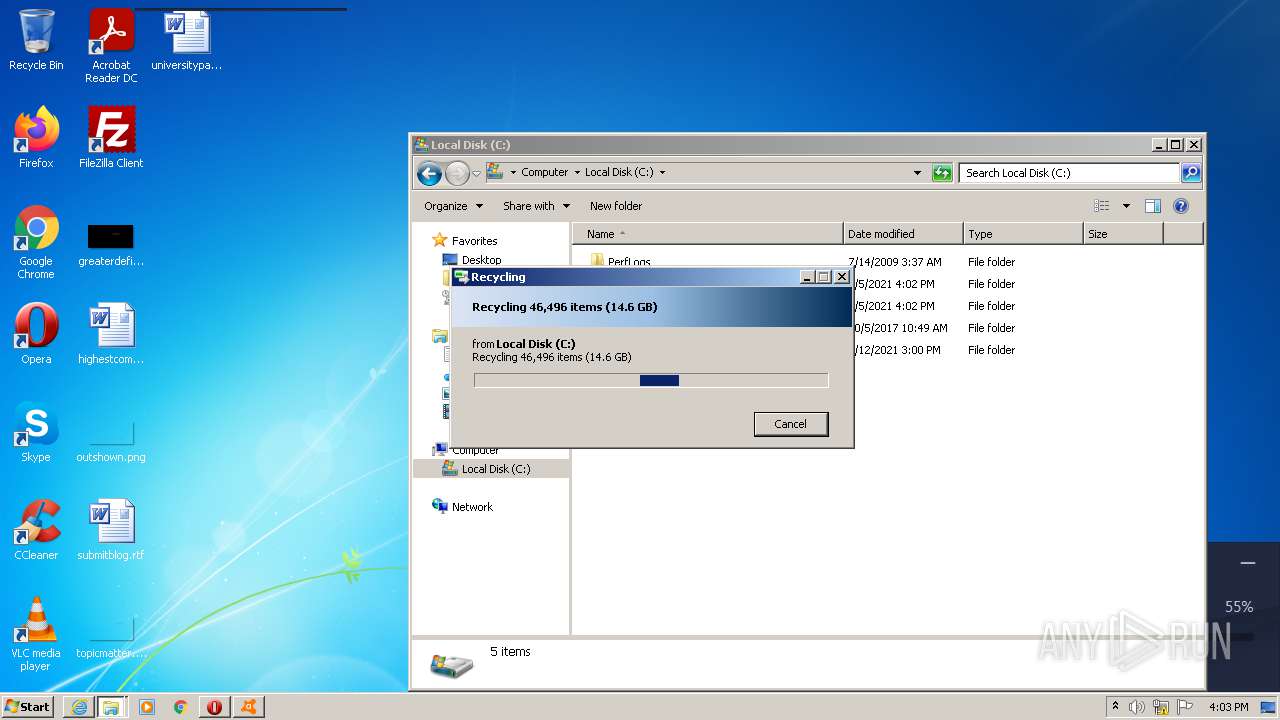Open Avast from the taskbar
Image resolution: width=1280 pixels, height=720 pixels.
point(248,707)
